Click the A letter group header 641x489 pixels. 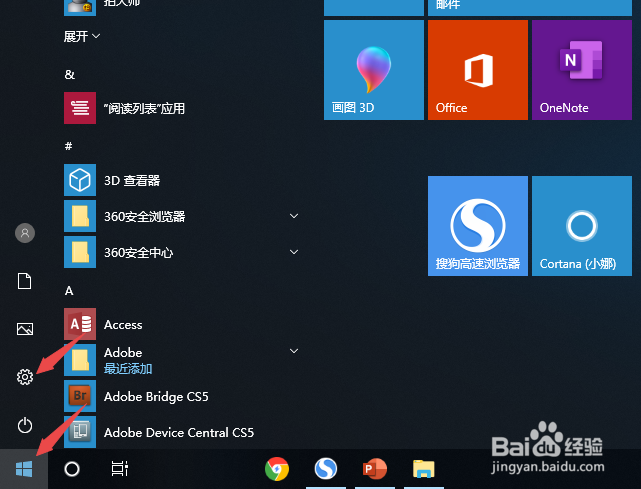(69, 291)
